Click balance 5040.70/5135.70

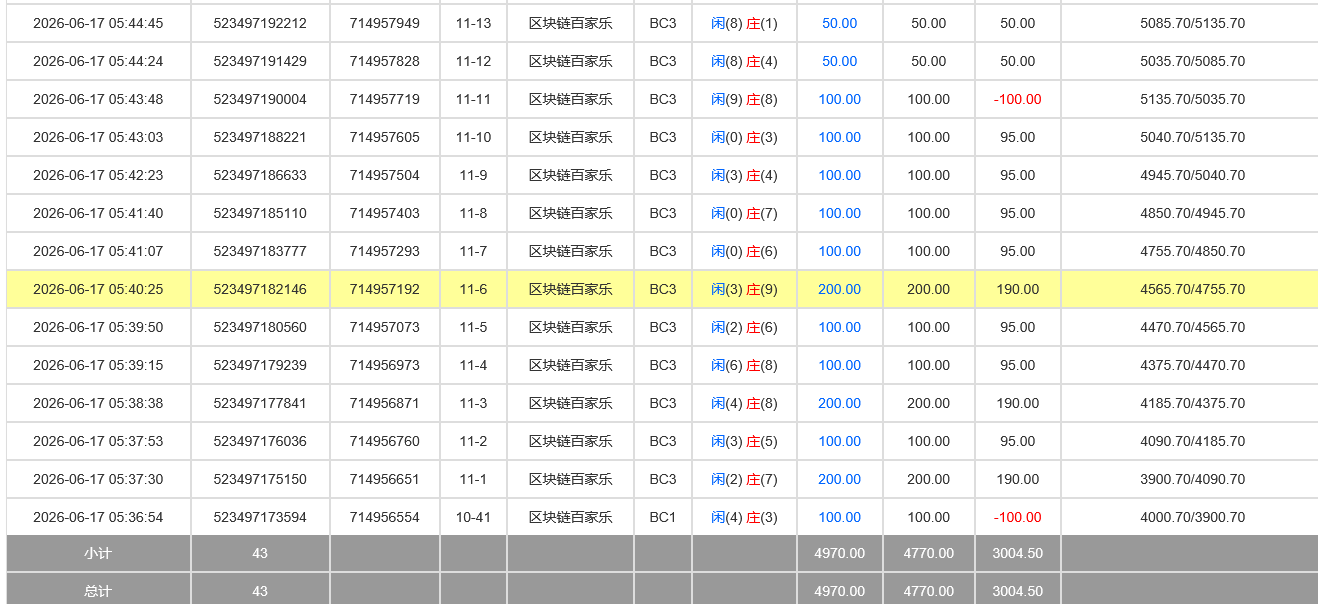pos(1193,137)
